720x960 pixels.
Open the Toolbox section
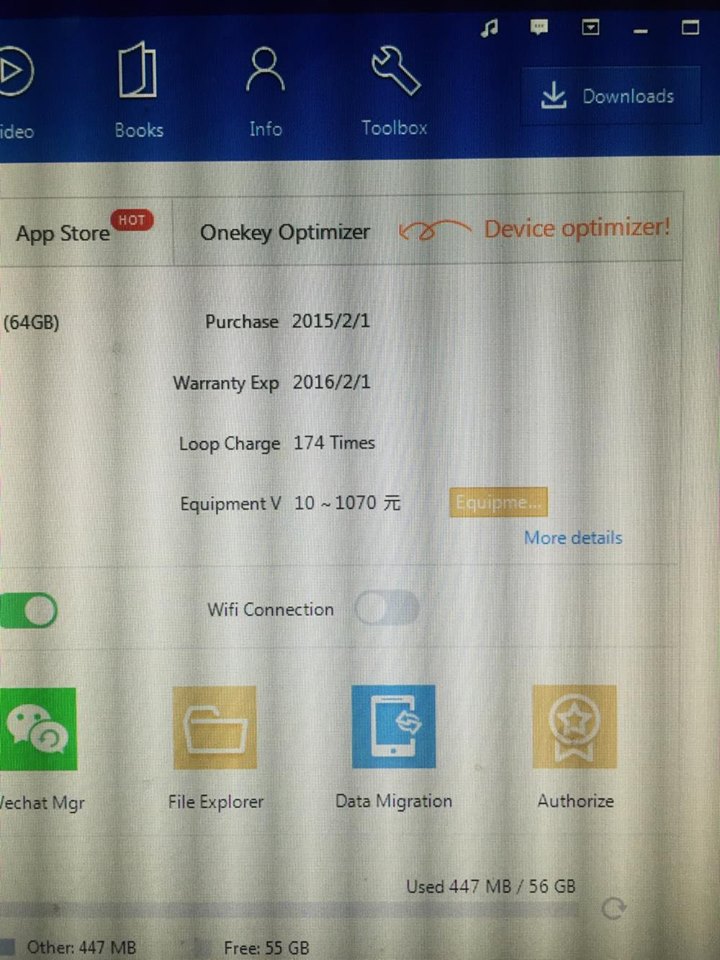click(x=394, y=92)
